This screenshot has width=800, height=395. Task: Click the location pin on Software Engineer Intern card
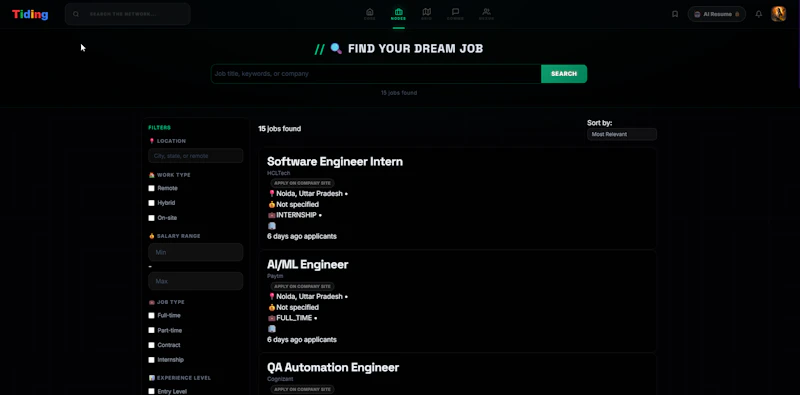[x=272, y=194]
